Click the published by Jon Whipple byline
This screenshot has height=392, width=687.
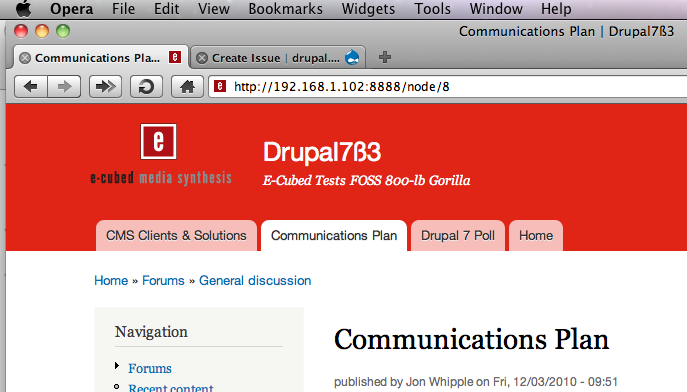(x=476, y=382)
